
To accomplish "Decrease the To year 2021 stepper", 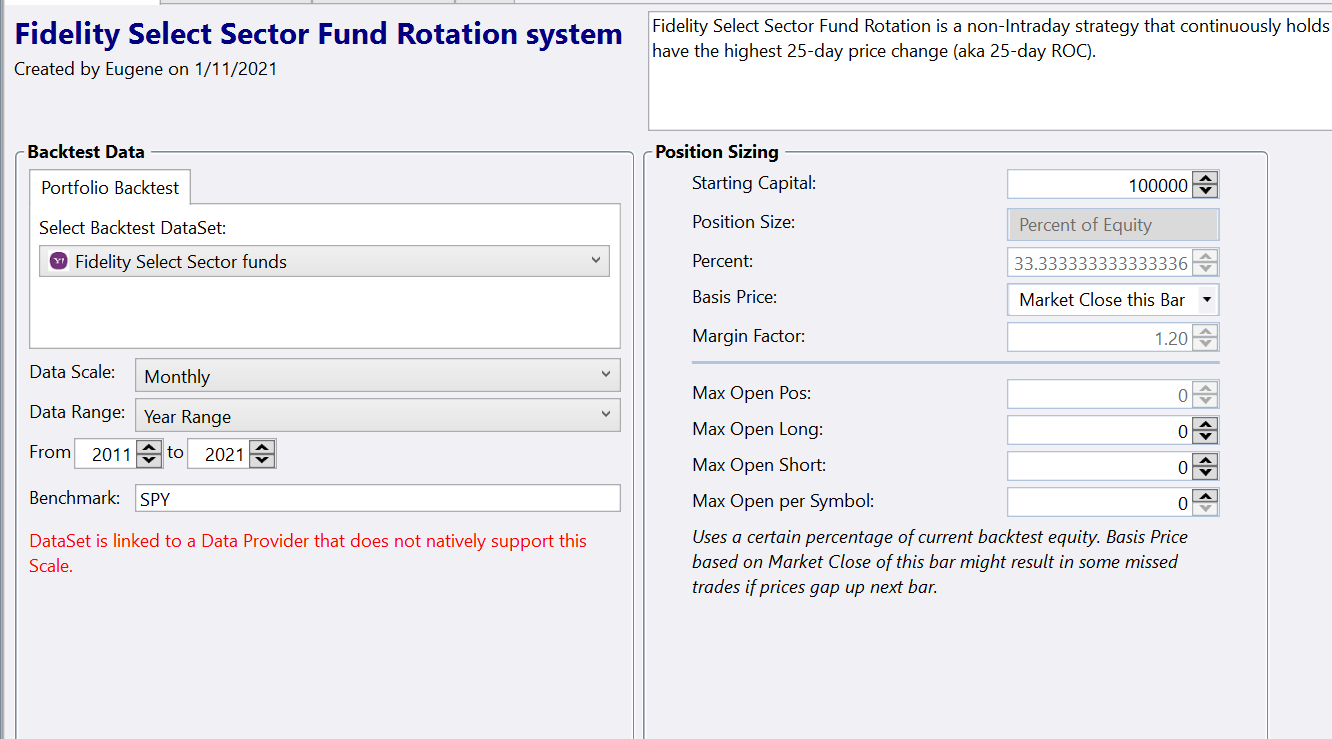I will pos(262,460).
